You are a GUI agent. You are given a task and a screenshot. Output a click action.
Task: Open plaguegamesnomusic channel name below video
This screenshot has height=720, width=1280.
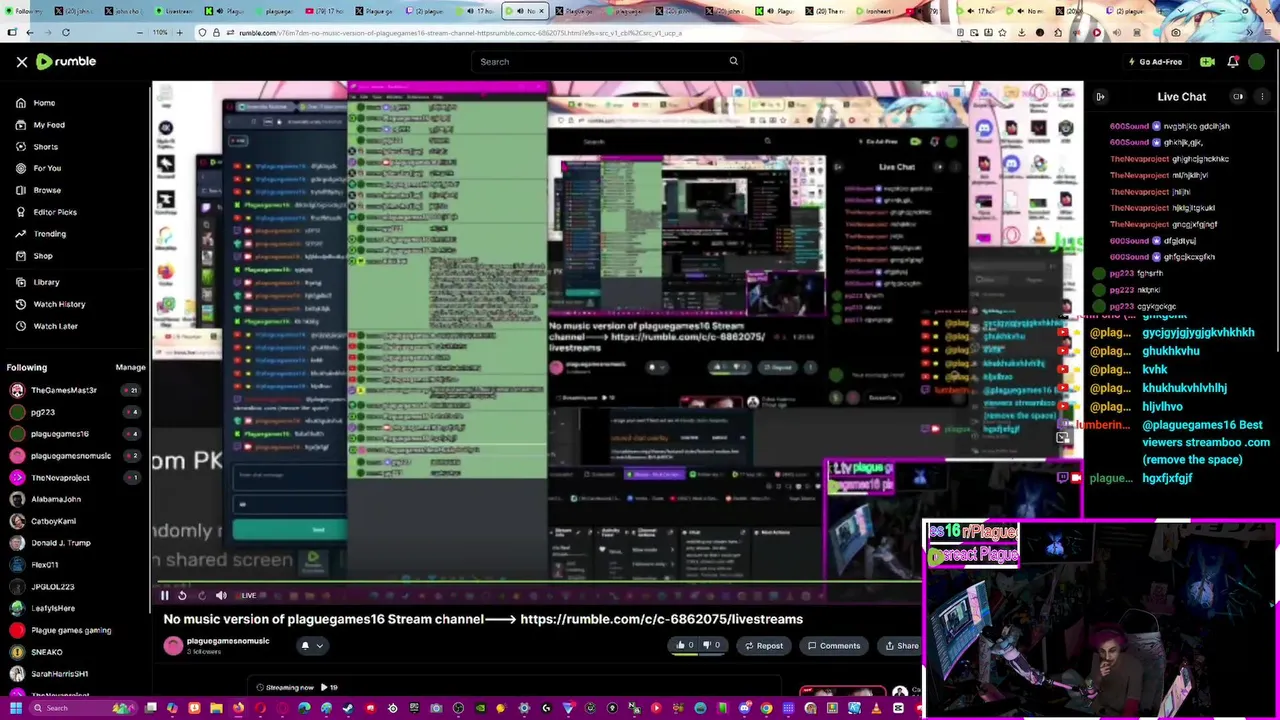(228, 641)
